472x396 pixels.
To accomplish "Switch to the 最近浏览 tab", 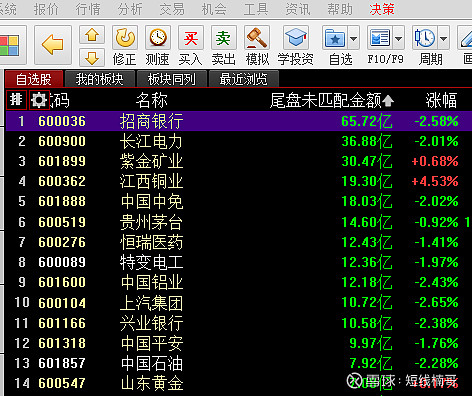I will pos(244,79).
